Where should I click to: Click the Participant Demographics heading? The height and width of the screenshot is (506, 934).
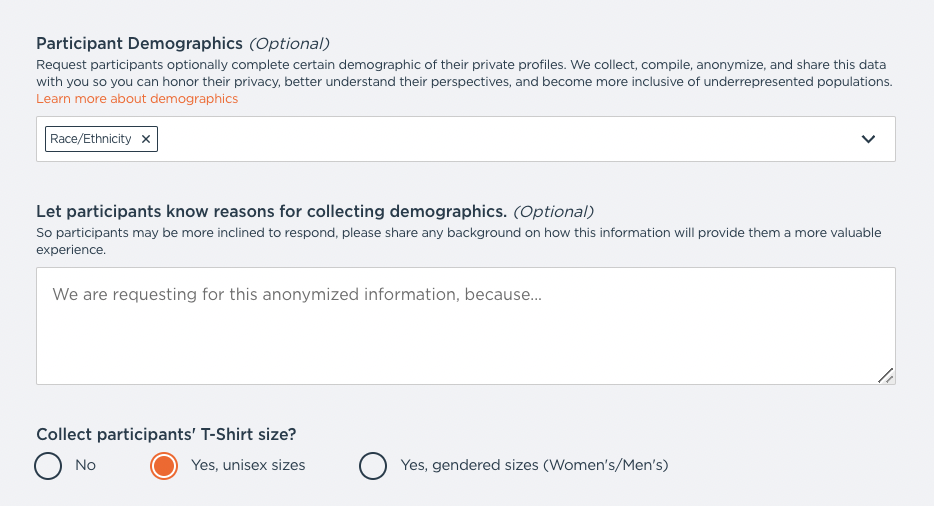pos(139,43)
